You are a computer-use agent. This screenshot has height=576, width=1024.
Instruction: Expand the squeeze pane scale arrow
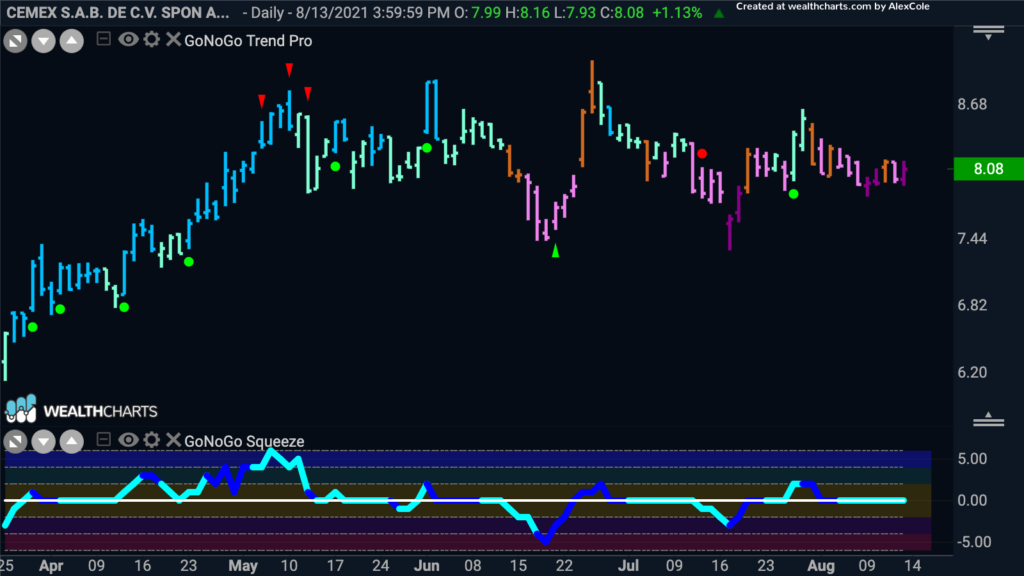pyautogui.click(x=988, y=420)
